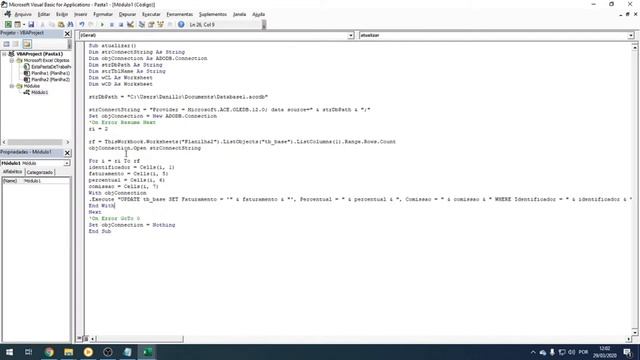Click View Object icon in Project panel
Viewport: 640px width, 360px height.
(x=16, y=44)
